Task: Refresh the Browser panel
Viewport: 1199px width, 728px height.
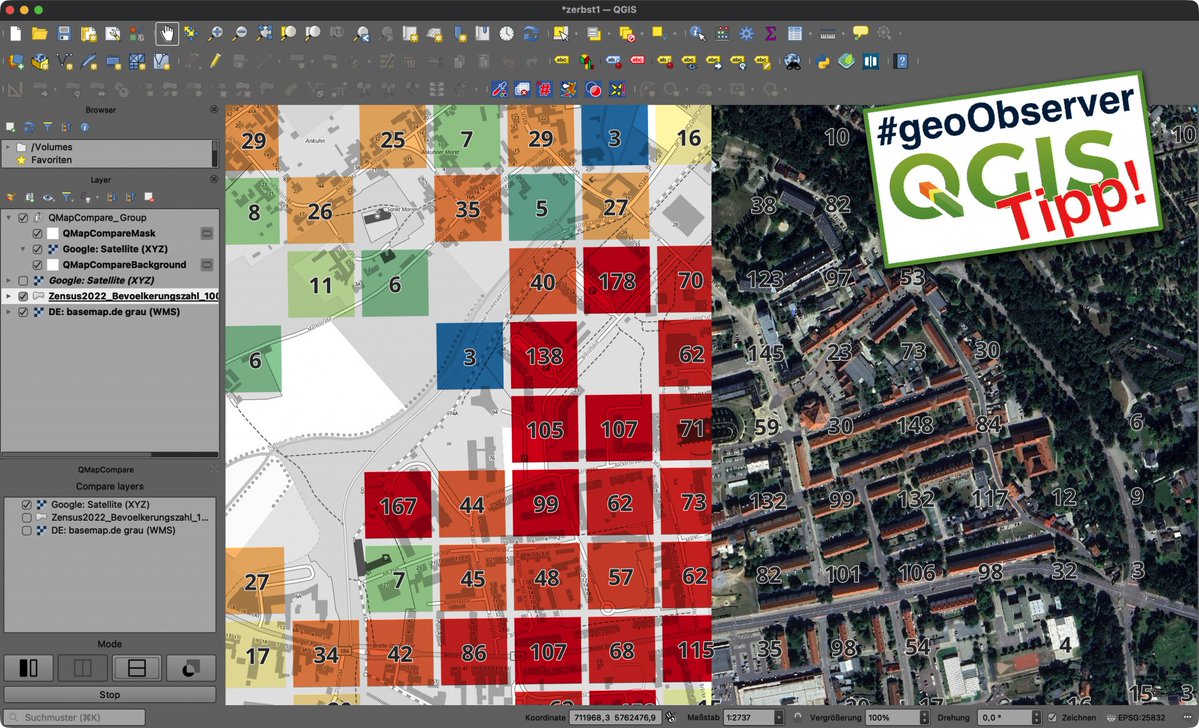Action: (30, 126)
